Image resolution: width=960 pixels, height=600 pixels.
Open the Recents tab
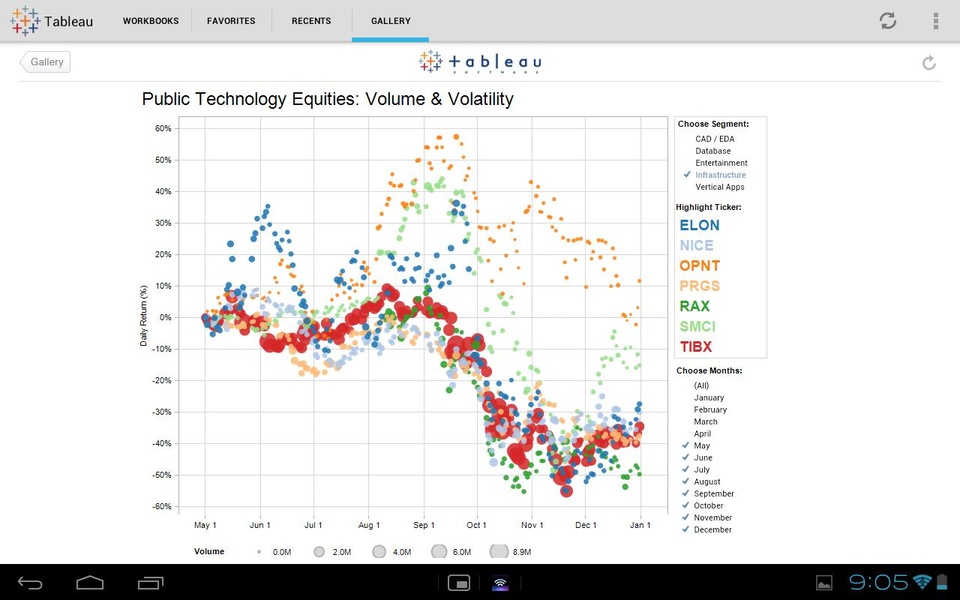(311, 21)
